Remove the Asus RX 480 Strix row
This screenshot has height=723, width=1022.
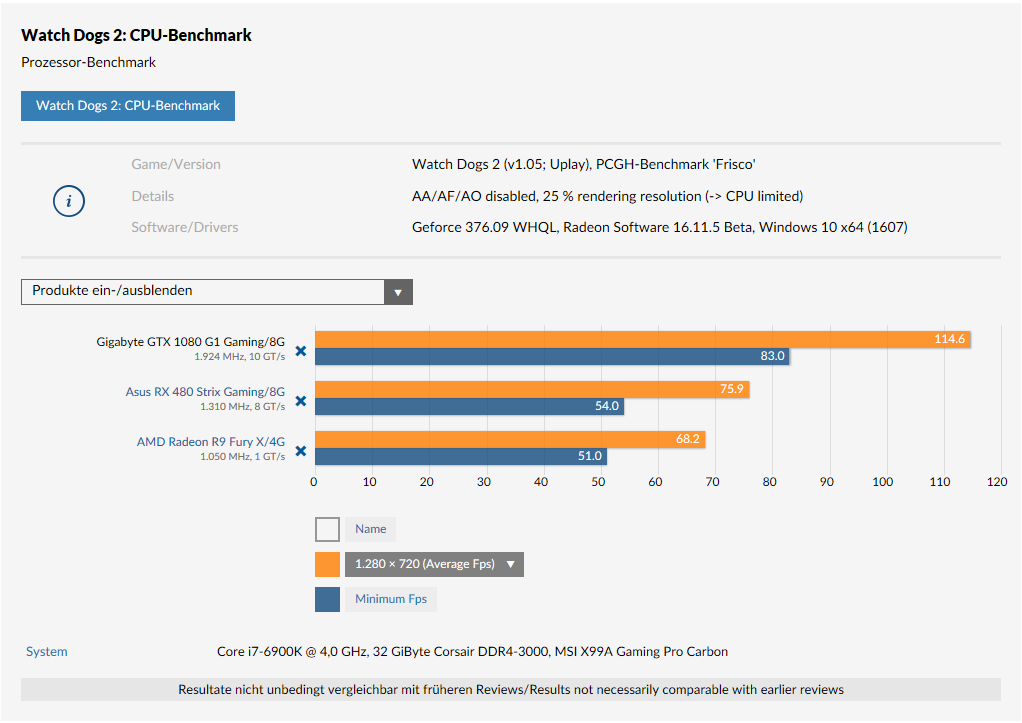pyautogui.click(x=300, y=402)
